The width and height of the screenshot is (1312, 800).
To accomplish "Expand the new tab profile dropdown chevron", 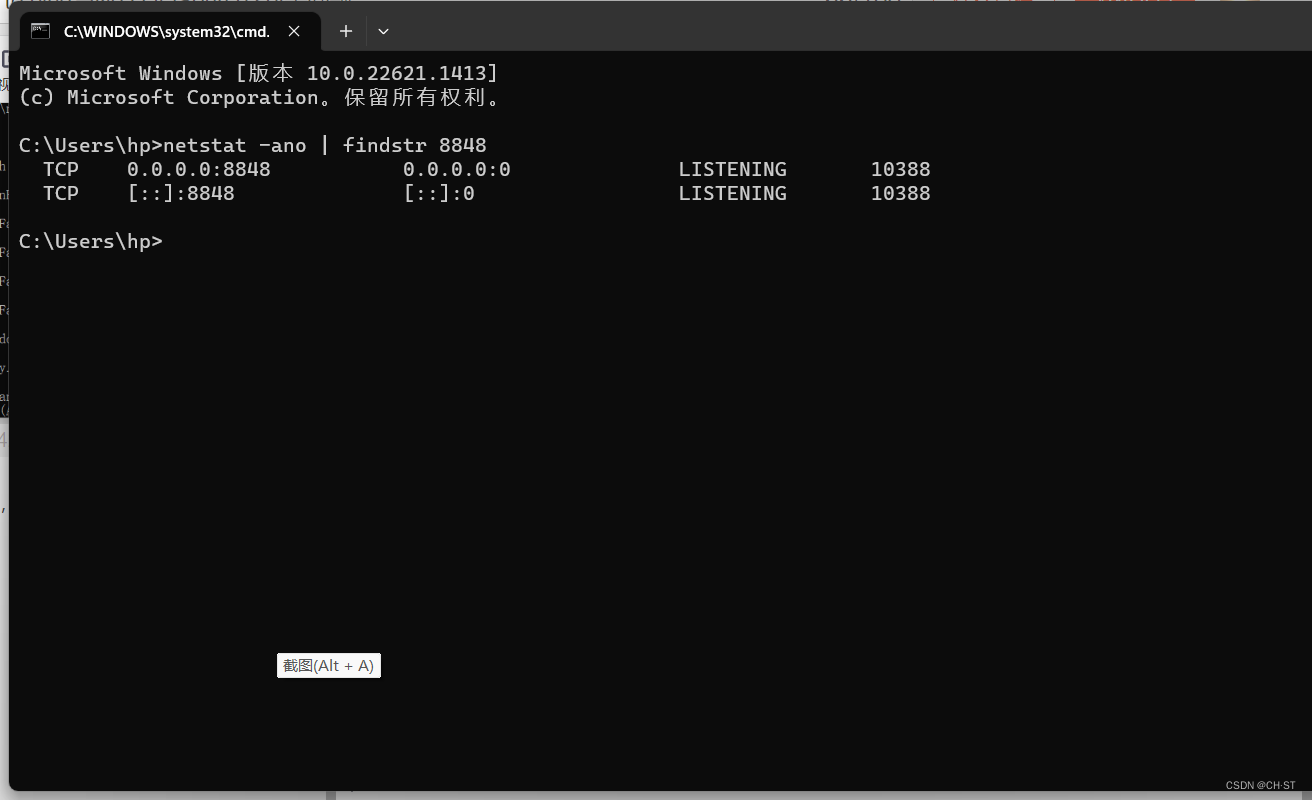I will pos(383,31).
